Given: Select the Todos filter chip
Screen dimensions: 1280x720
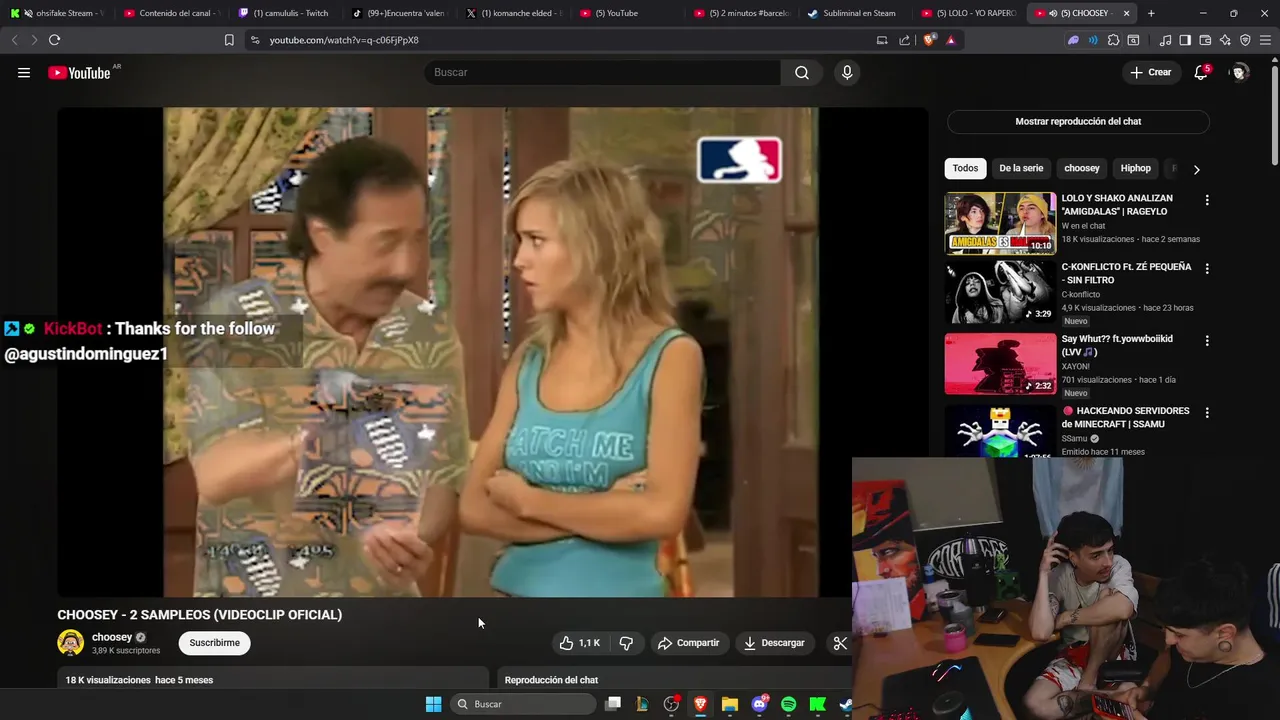Looking at the screenshot, I should pos(965,168).
